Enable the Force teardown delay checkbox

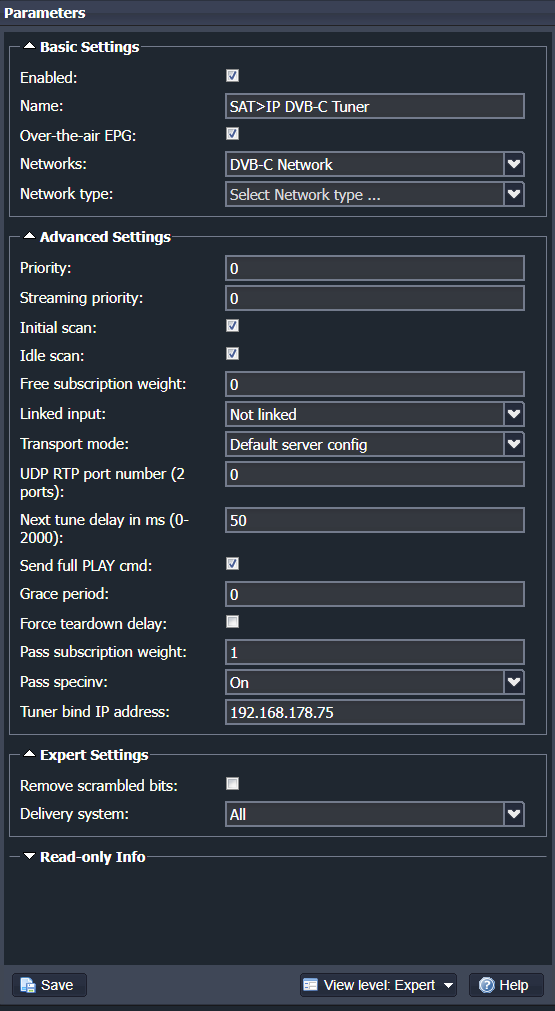(233, 622)
